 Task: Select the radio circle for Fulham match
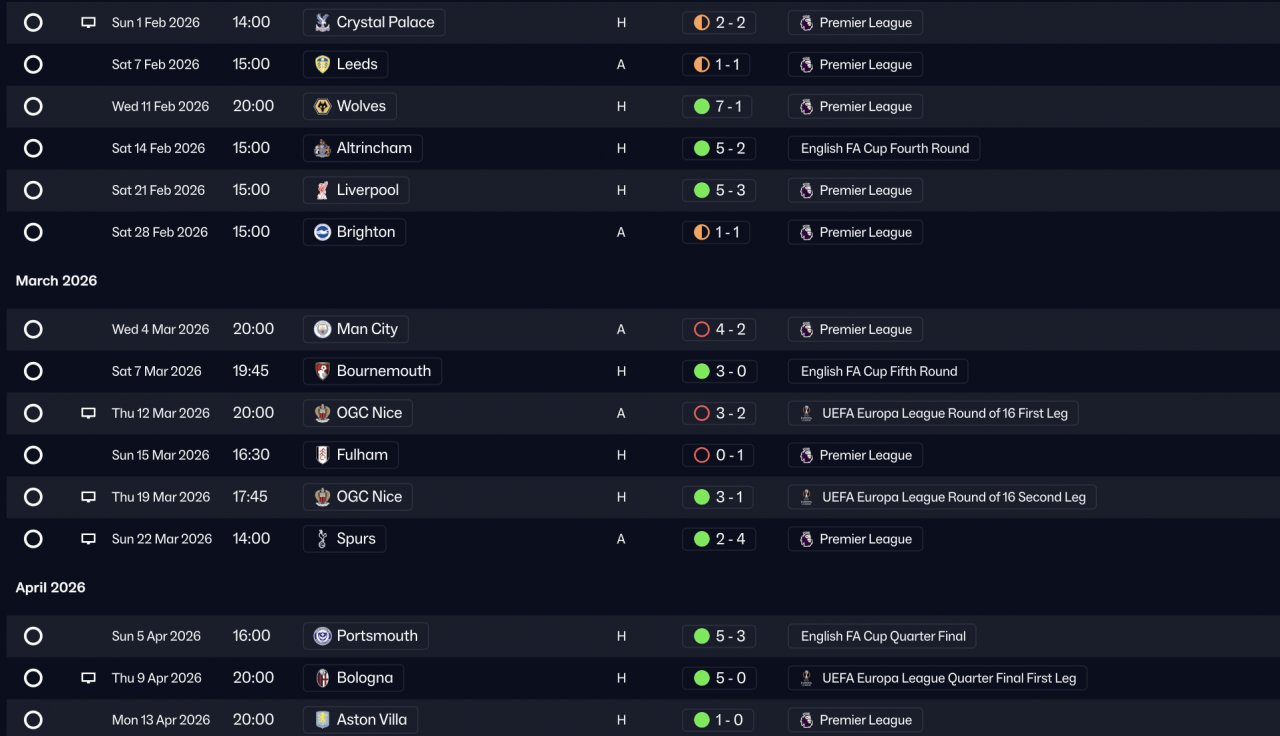point(33,455)
